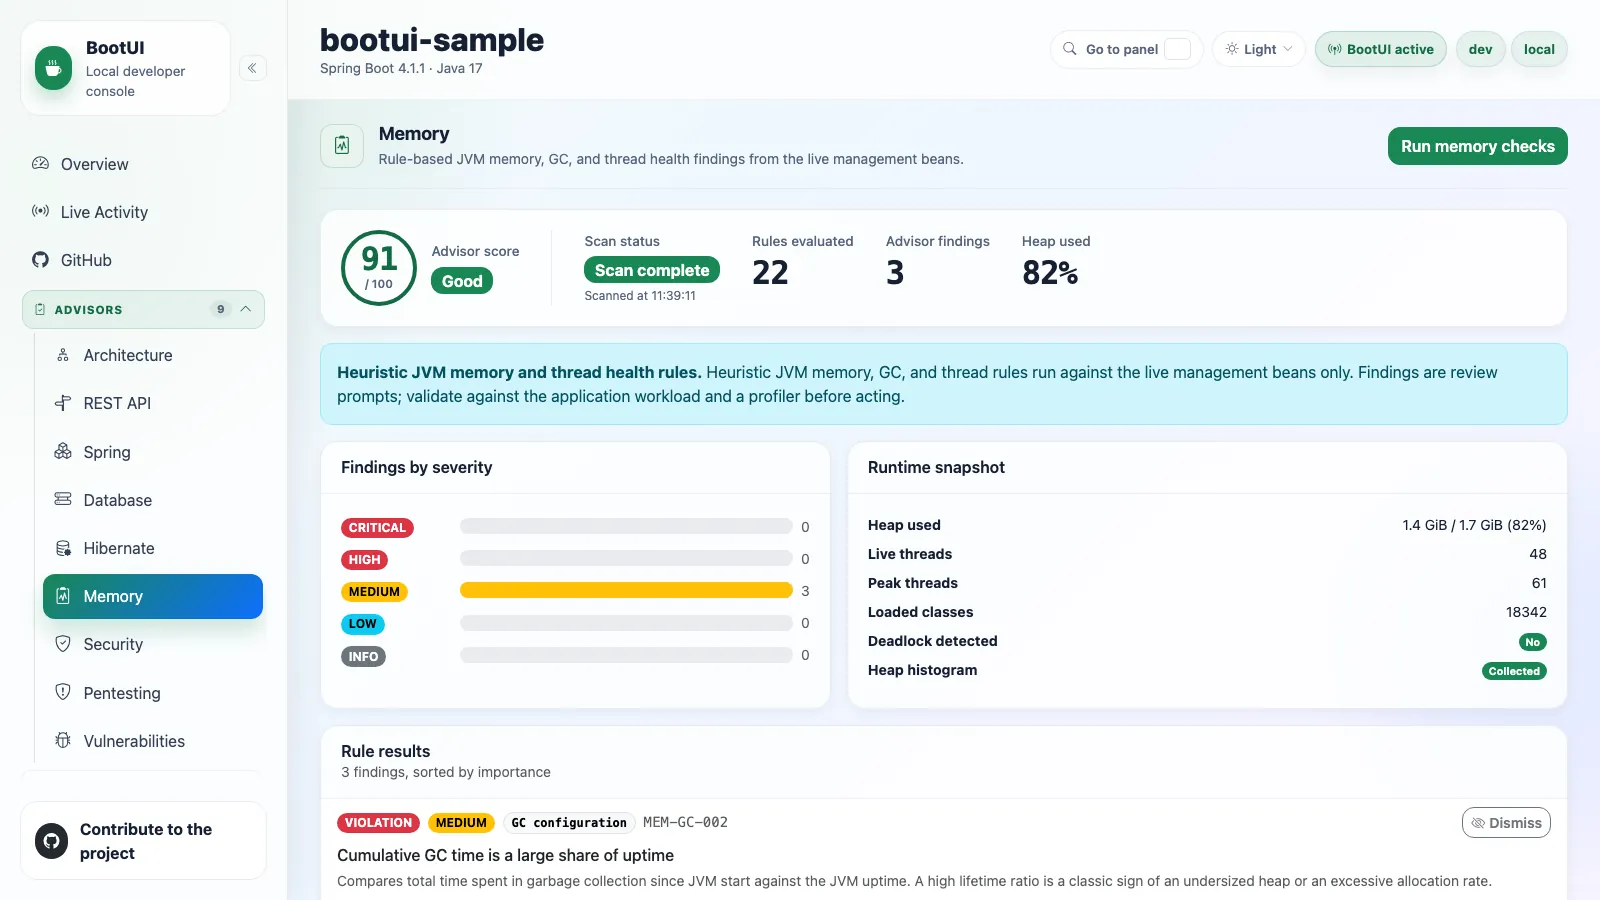Click the local profile badge
The image size is (1600, 900).
1539,49
